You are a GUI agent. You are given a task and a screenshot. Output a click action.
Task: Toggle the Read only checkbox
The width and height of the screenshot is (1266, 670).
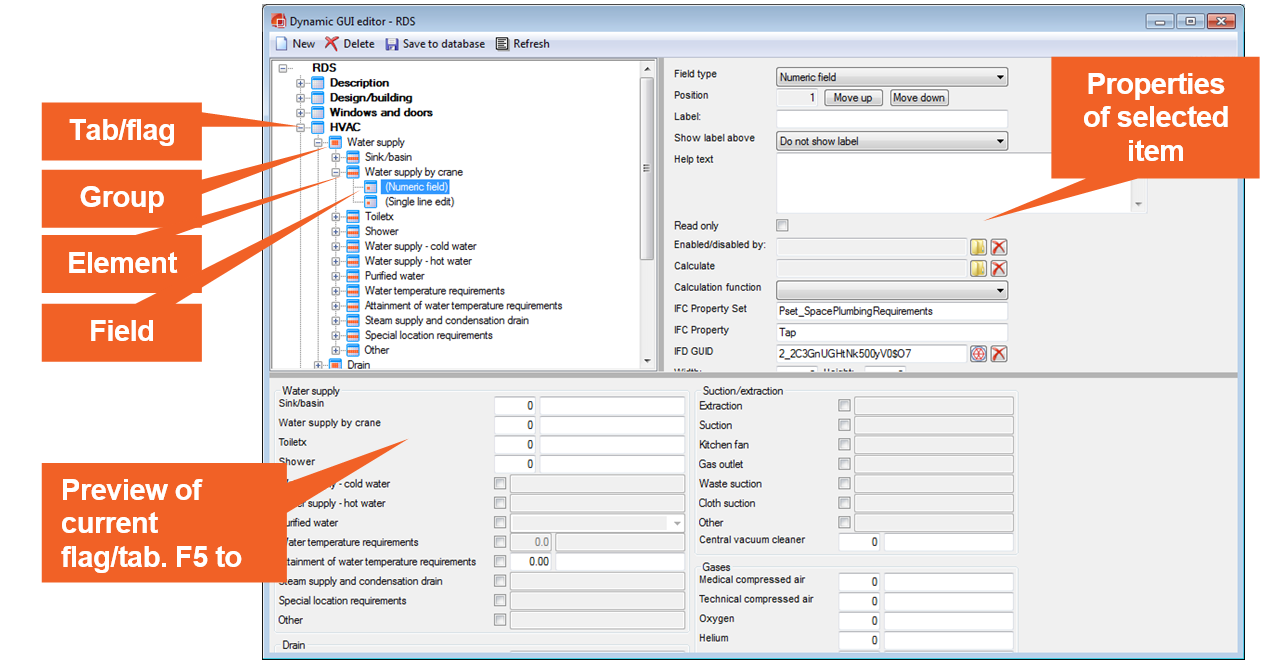click(x=782, y=226)
